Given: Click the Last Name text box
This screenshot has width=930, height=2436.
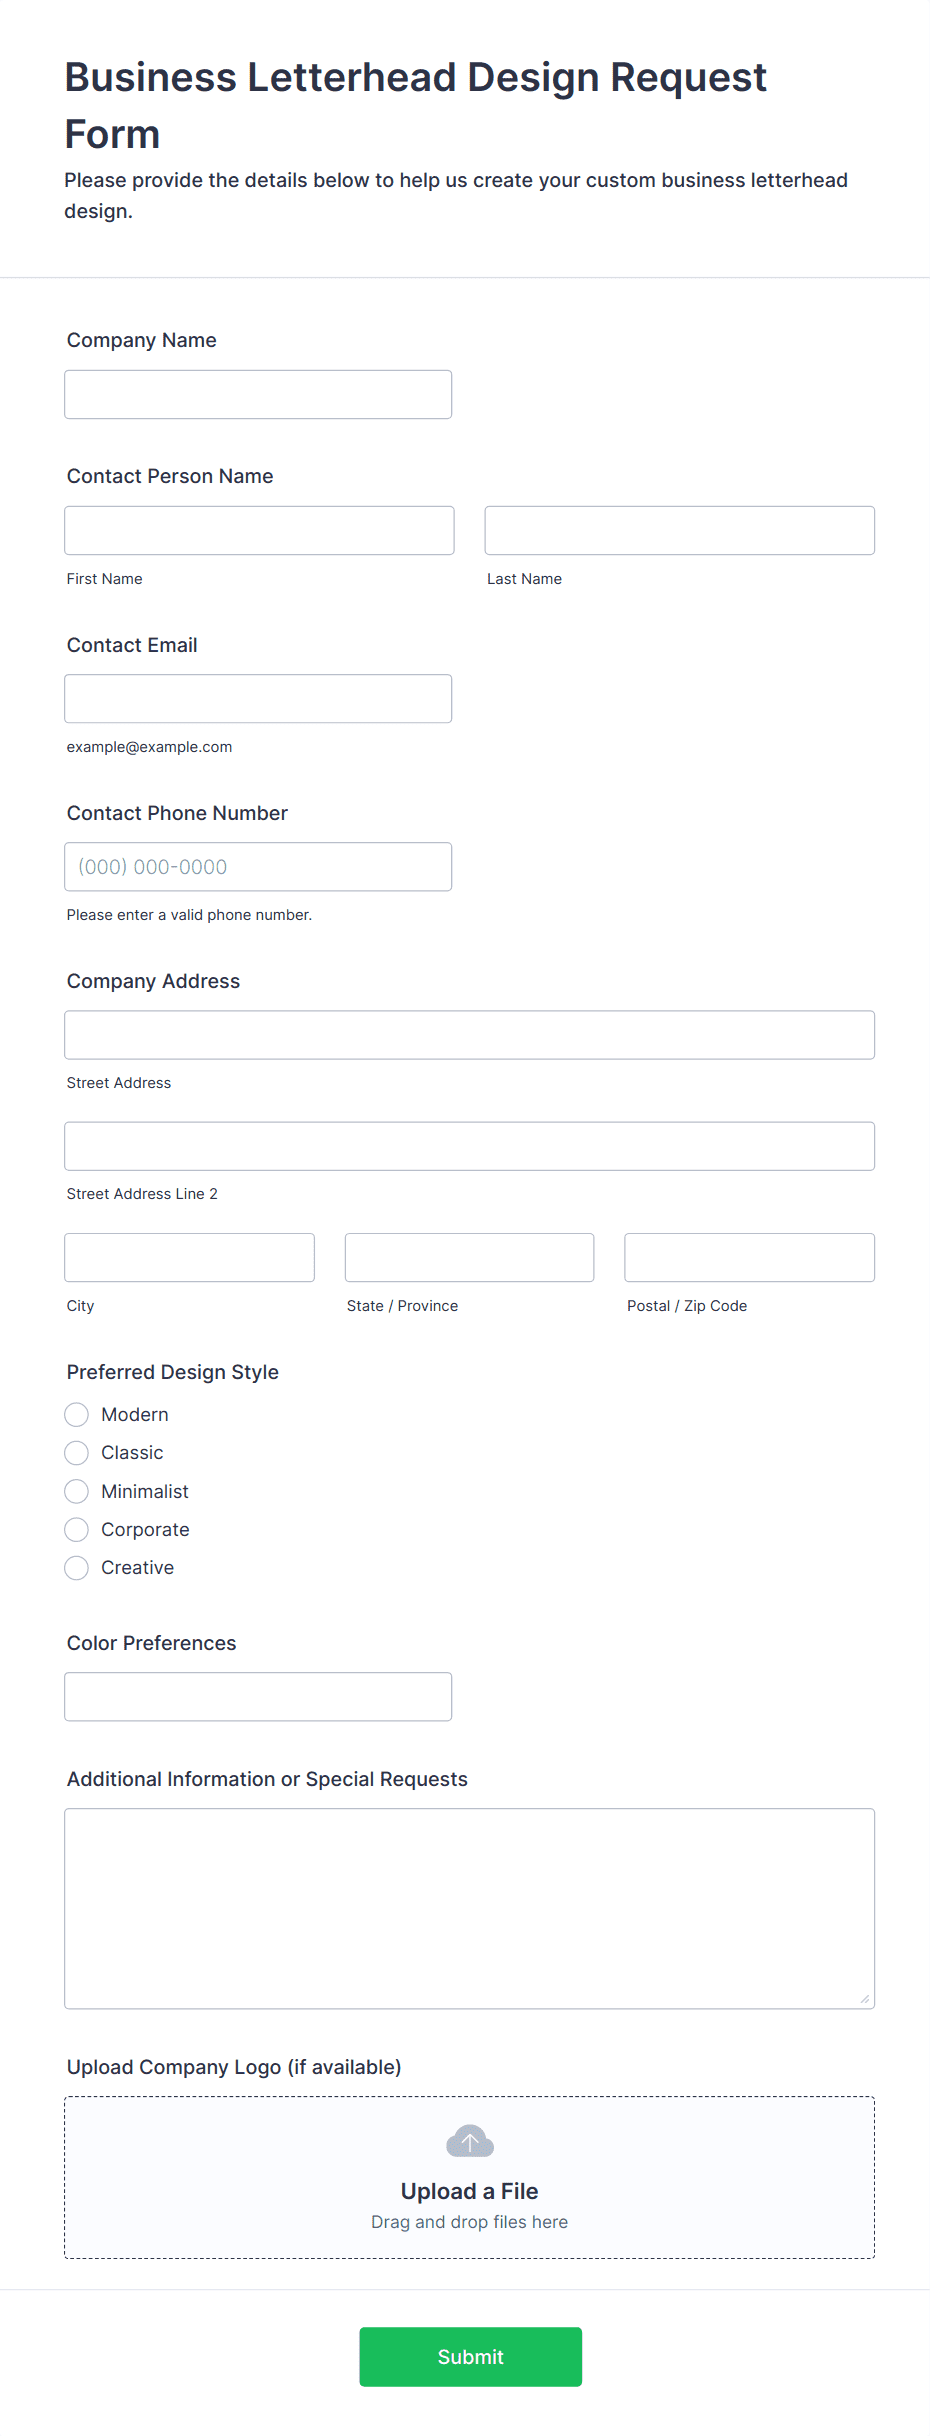Looking at the screenshot, I should (679, 531).
